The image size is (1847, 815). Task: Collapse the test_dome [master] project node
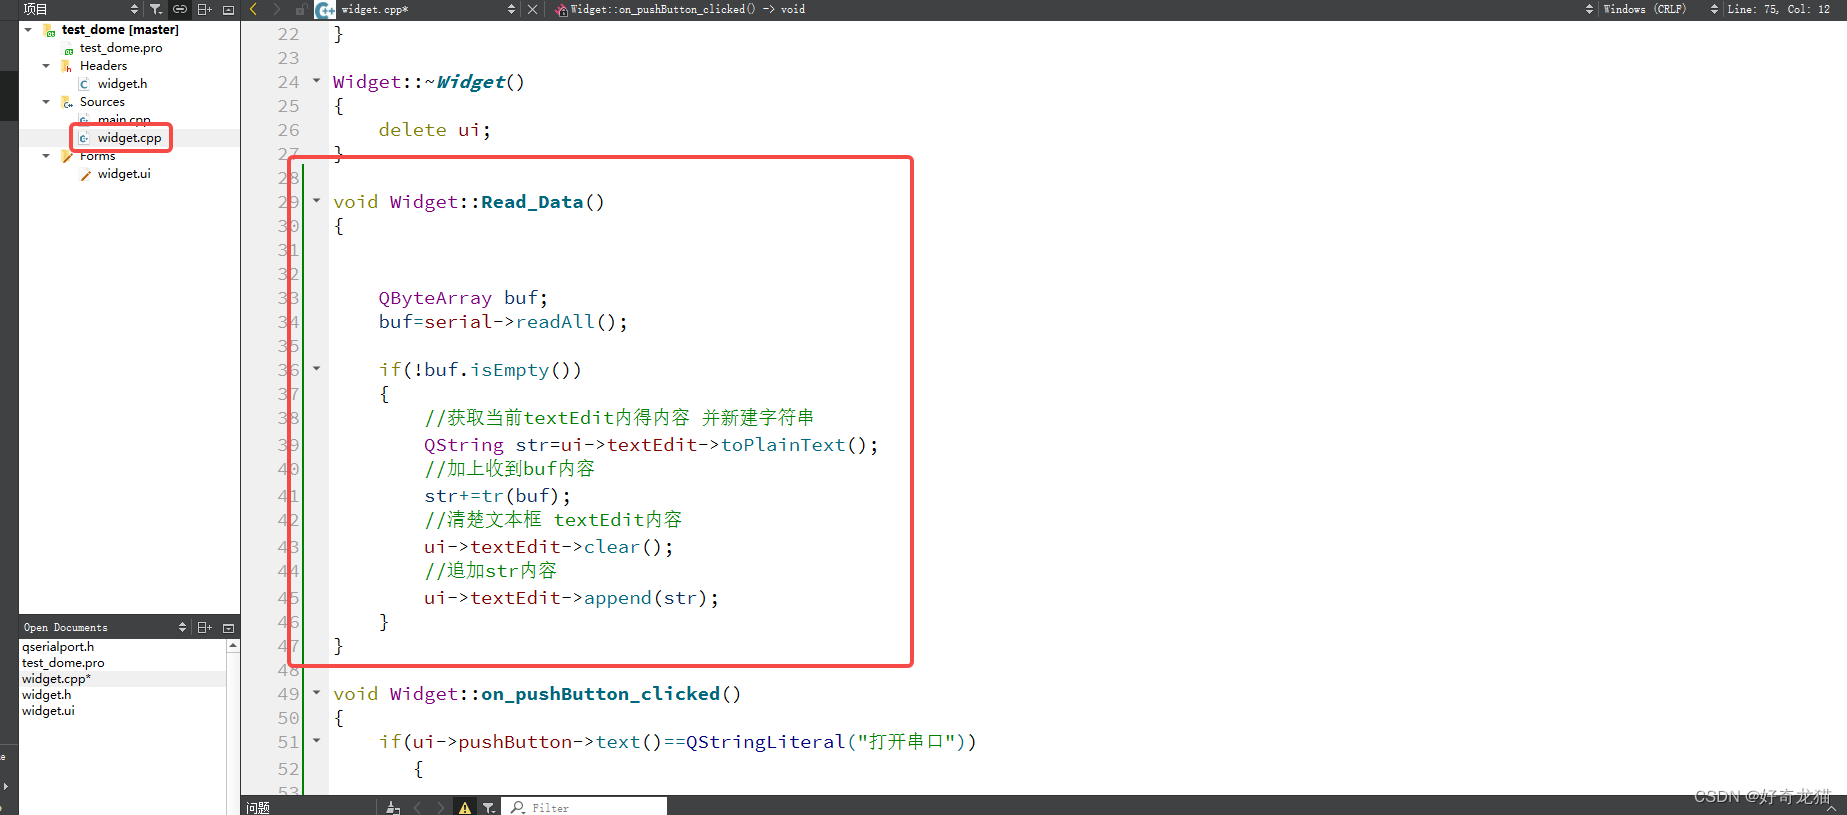click(x=28, y=30)
